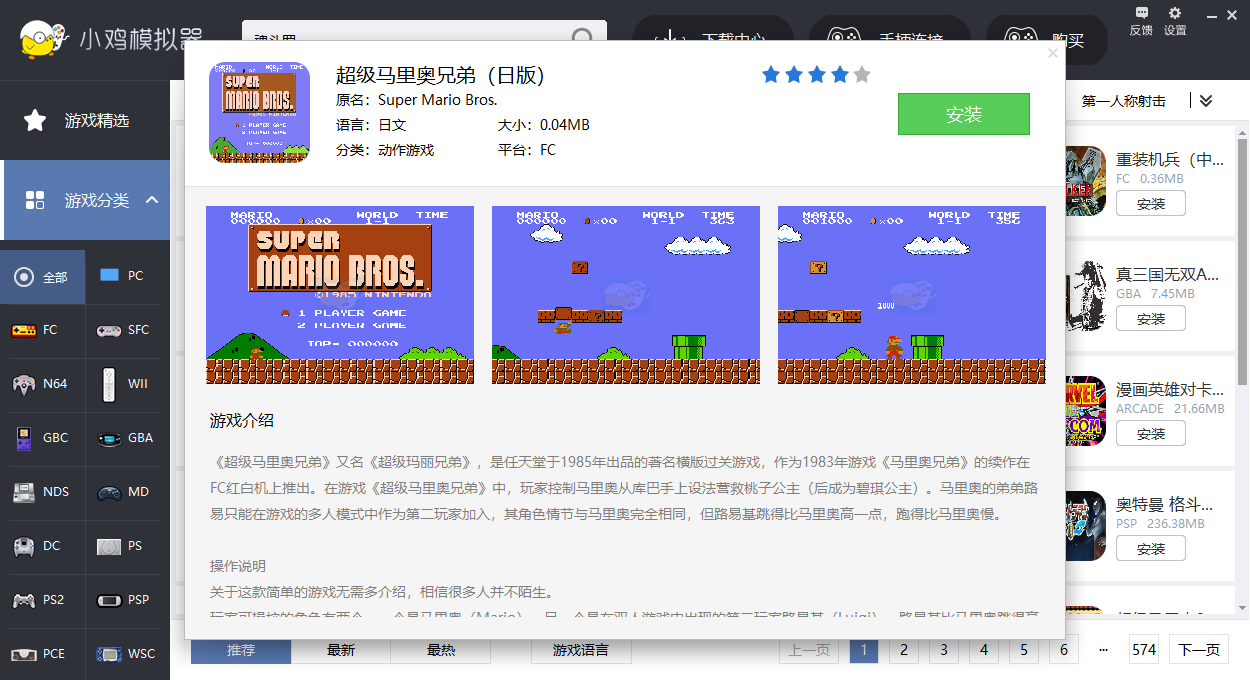The height and width of the screenshot is (680, 1250).
Task: Jump to page 3
Action: click(x=944, y=650)
